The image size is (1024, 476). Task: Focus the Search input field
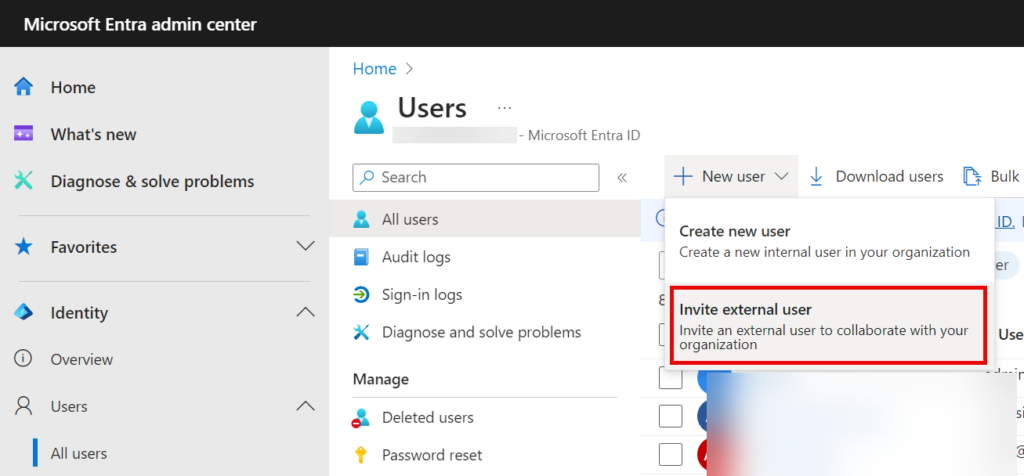[475, 177]
